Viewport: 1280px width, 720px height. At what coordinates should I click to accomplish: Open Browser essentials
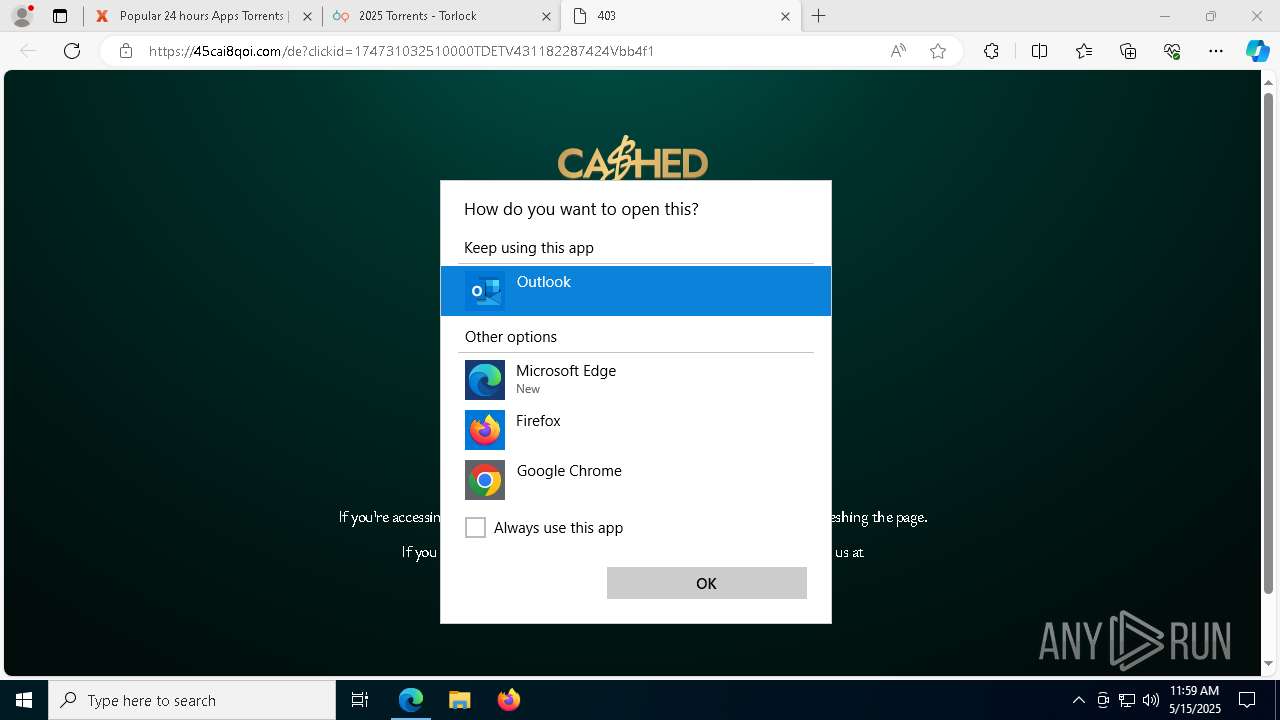(x=1172, y=51)
